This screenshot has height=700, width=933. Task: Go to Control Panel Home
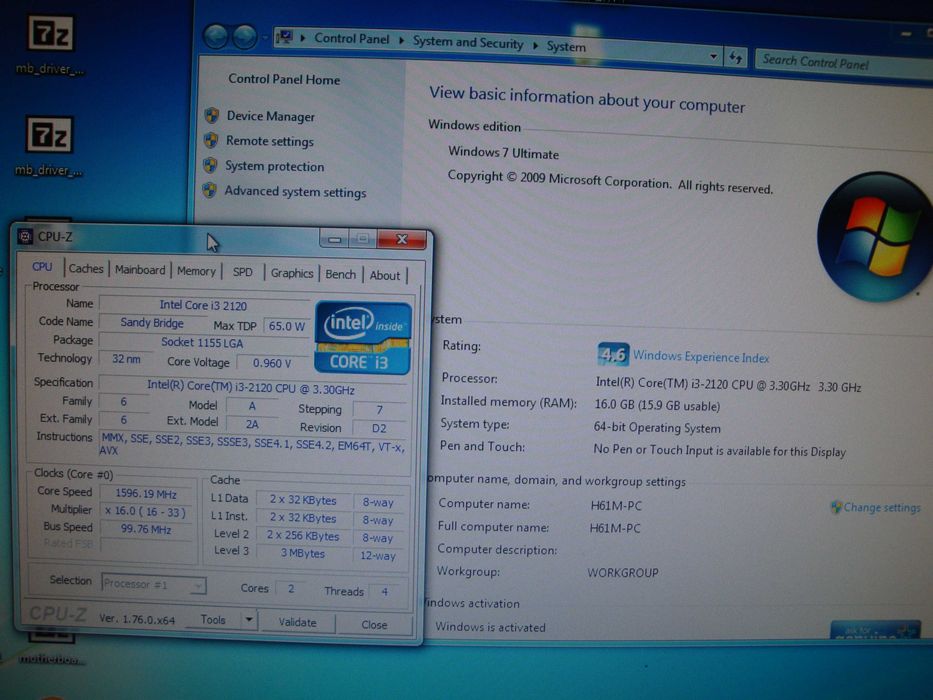284,80
